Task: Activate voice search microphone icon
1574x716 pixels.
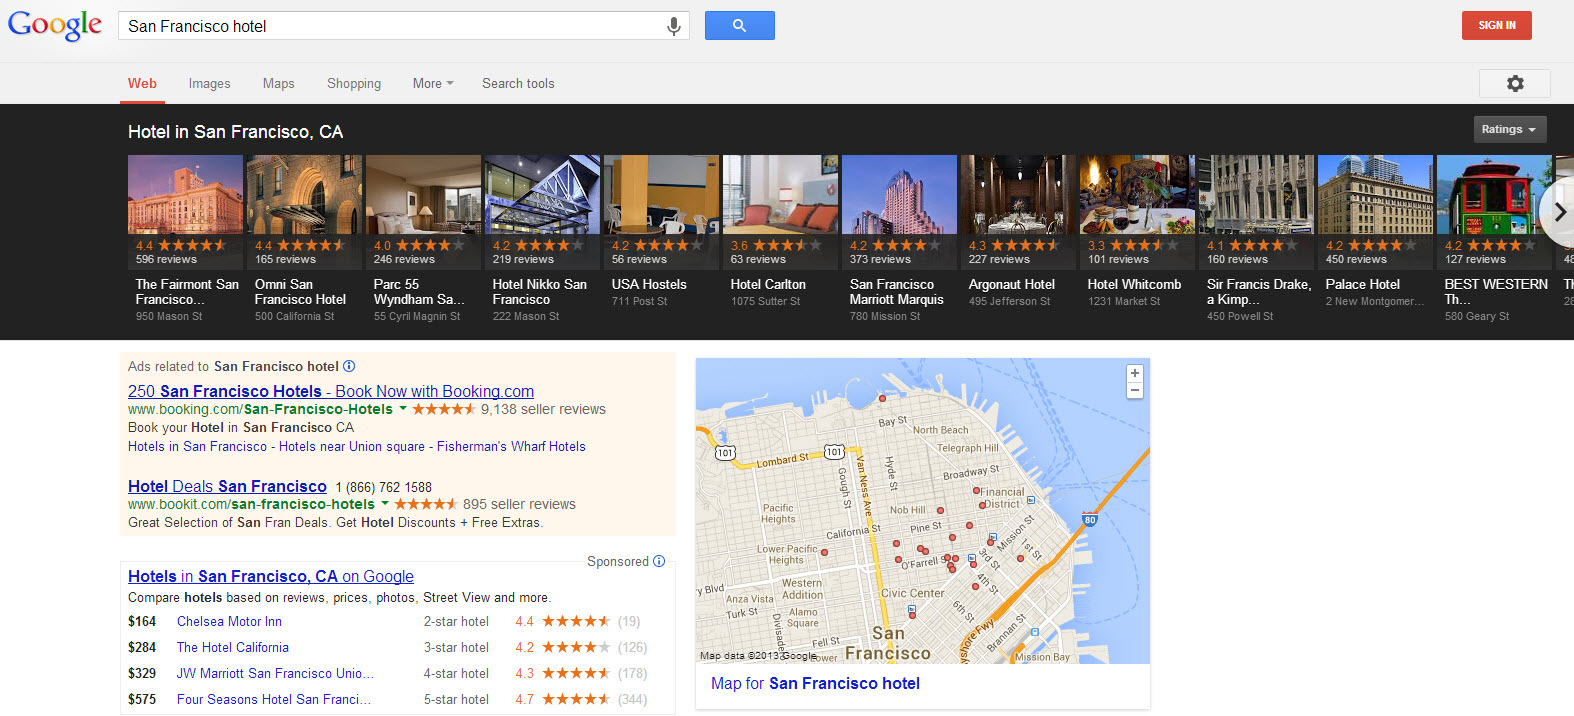Action: pyautogui.click(x=674, y=26)
